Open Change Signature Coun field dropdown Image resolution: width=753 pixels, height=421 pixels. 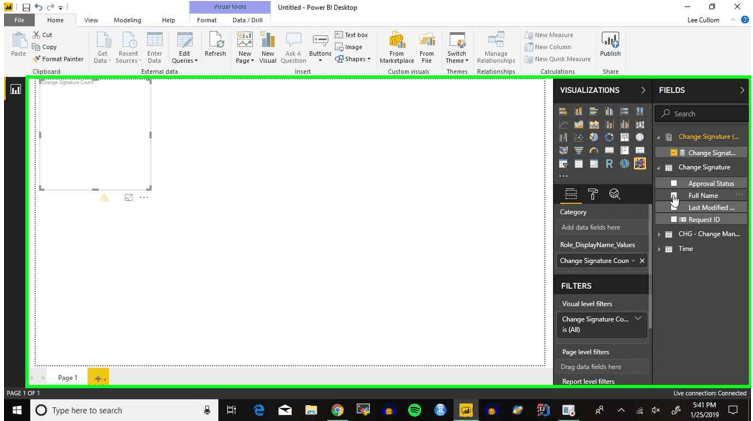(633, 261)
